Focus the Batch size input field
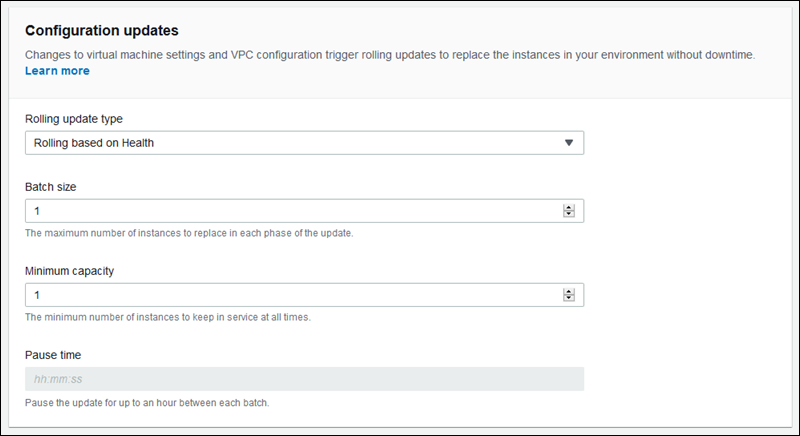The width and height of the screenshot is (800, 436). click(x=290, y=211)
